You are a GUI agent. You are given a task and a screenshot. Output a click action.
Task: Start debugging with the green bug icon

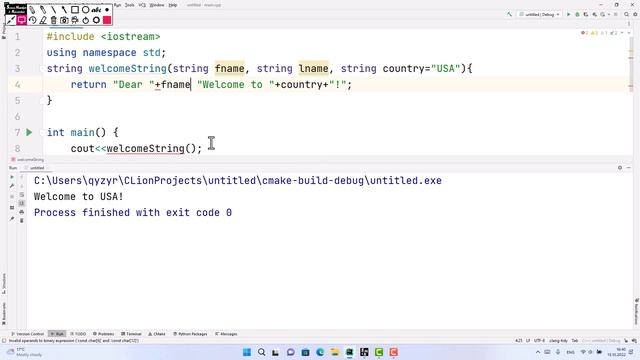[577, 14]
